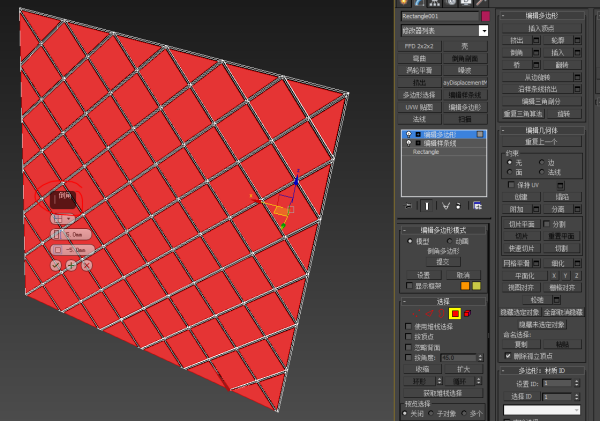
Task: Click the pink object color swatch
Action: 486,17
